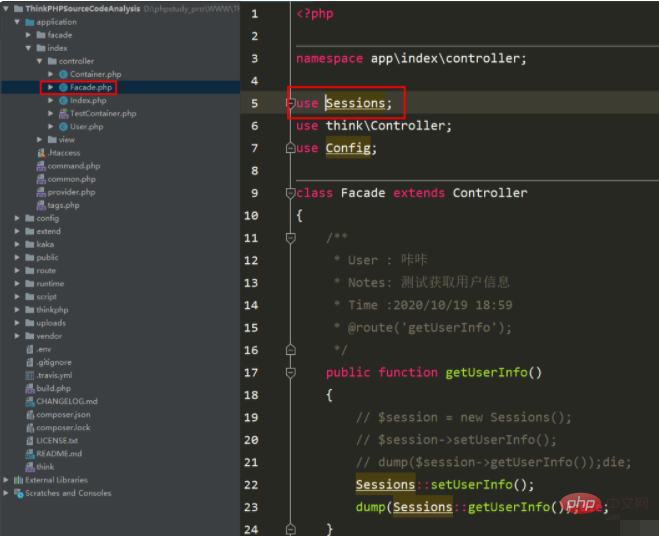Viewport: 659px width, 536px height.
Task: Click the Index.php class icon
Action: 63,100
